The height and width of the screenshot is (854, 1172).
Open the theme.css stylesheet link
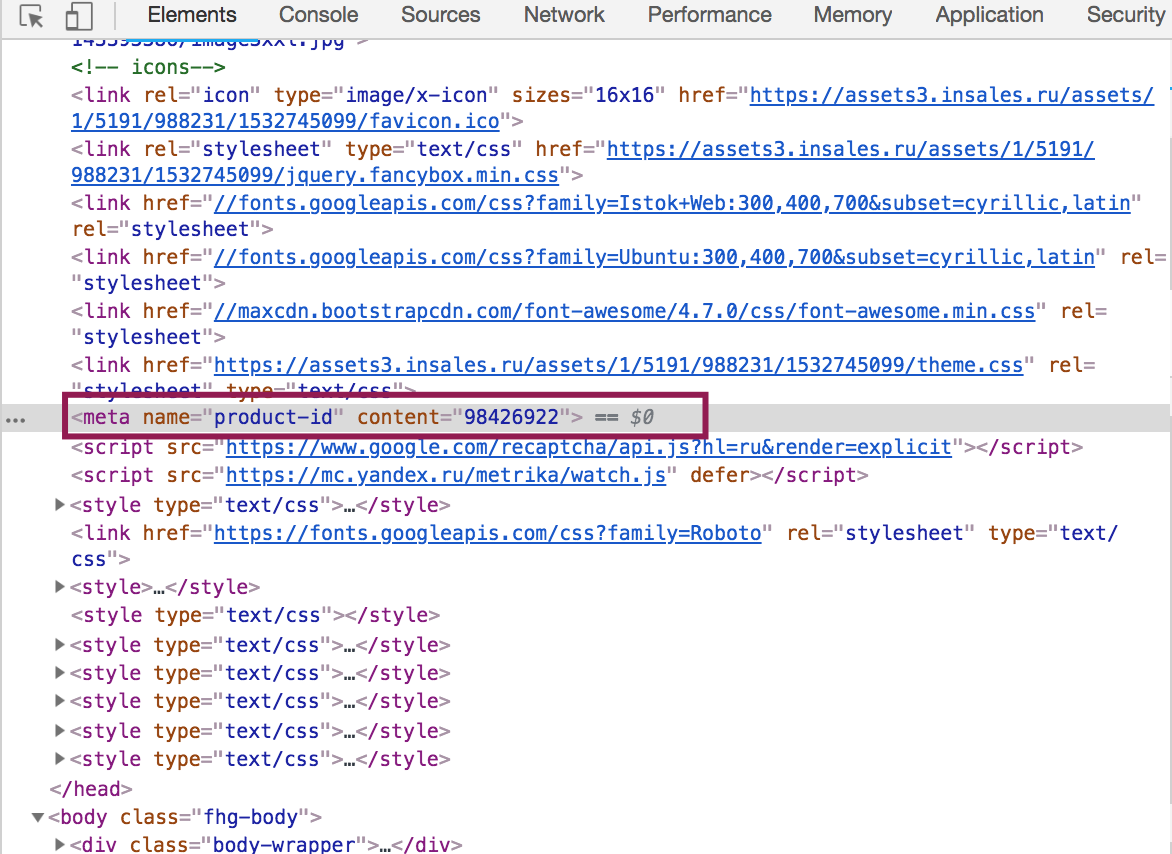click(618, 365)
